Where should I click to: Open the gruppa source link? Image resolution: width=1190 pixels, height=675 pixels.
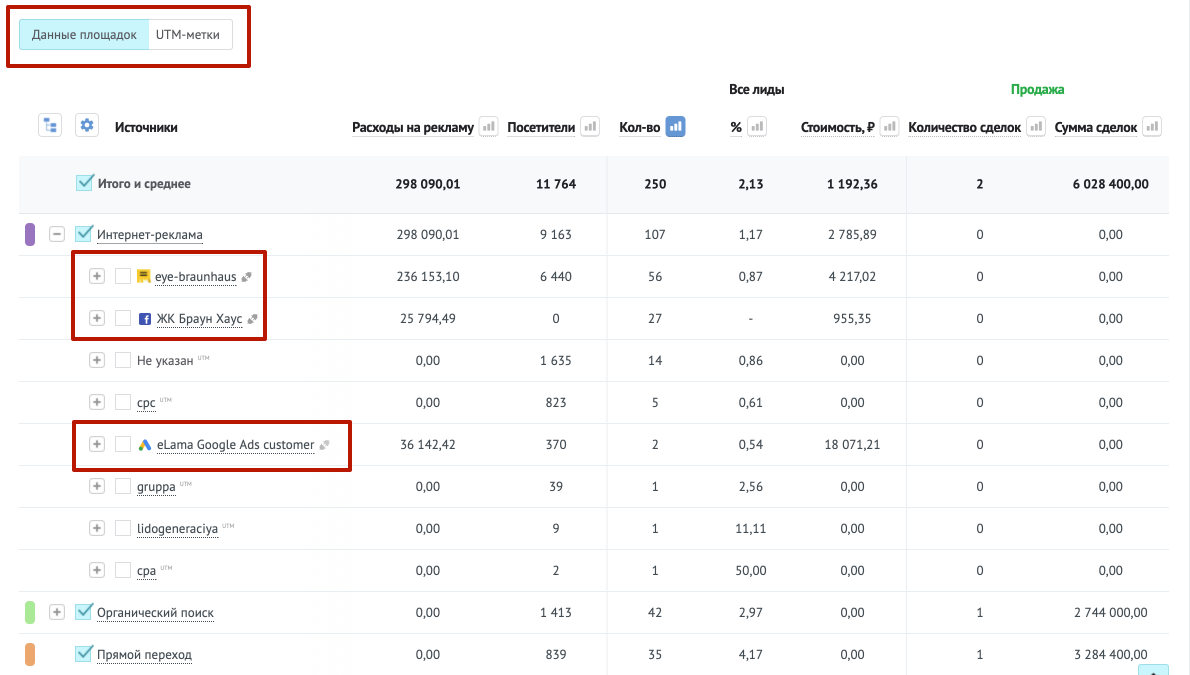(x=156, y=487)
